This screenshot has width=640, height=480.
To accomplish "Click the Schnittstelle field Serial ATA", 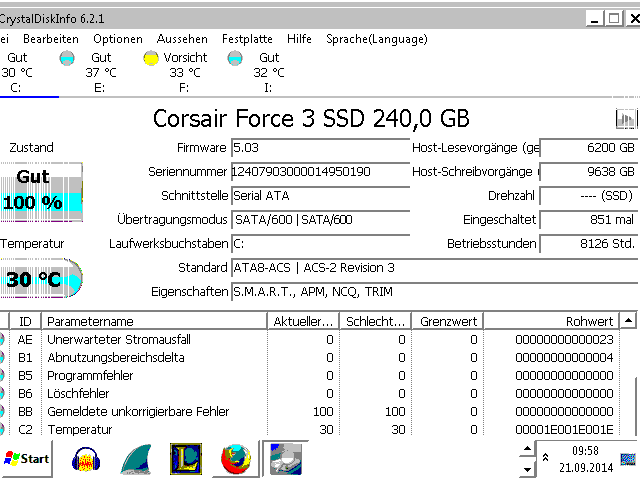I will point(320,196).
